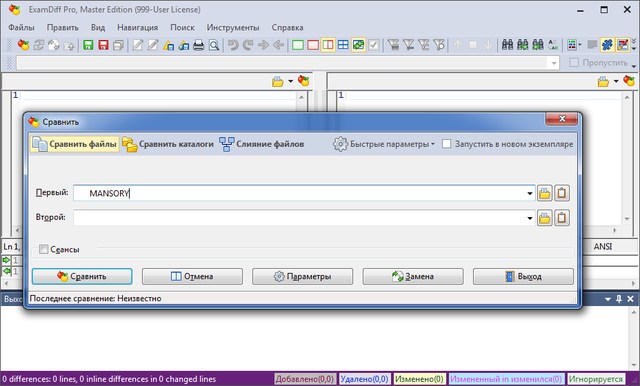
Task: Select the Сравнить файлы tab
Action: coord(75,144)
